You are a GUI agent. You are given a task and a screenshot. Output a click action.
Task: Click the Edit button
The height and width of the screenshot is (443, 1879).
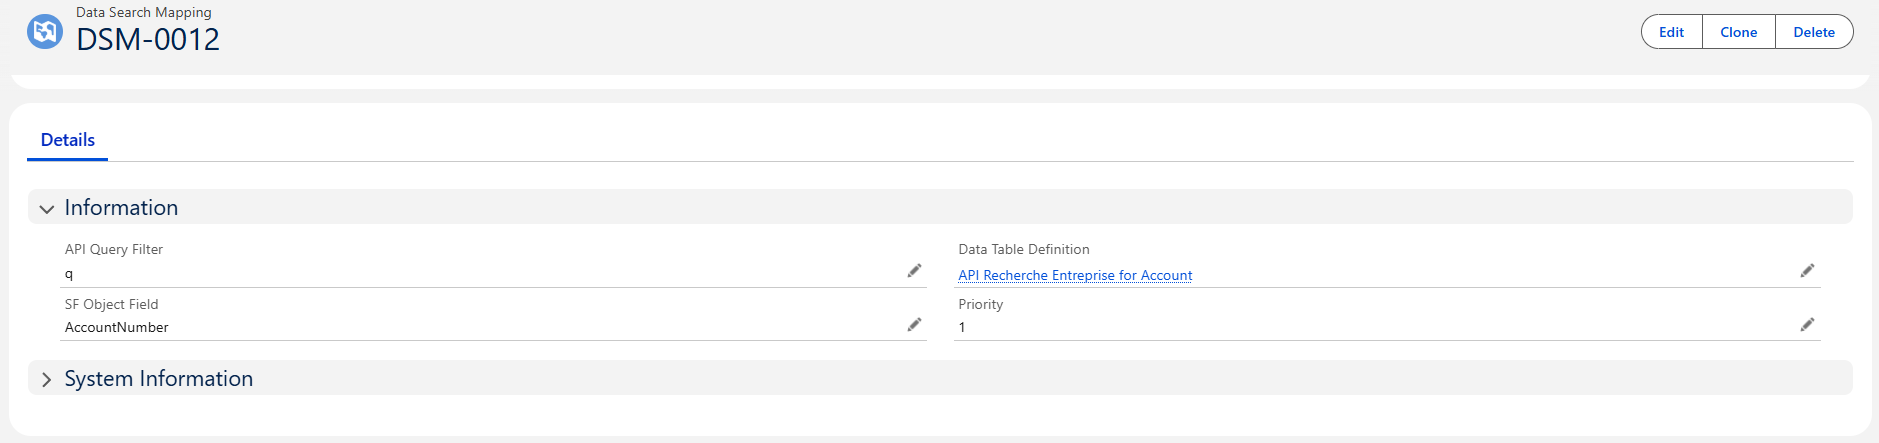point(1671,32)
